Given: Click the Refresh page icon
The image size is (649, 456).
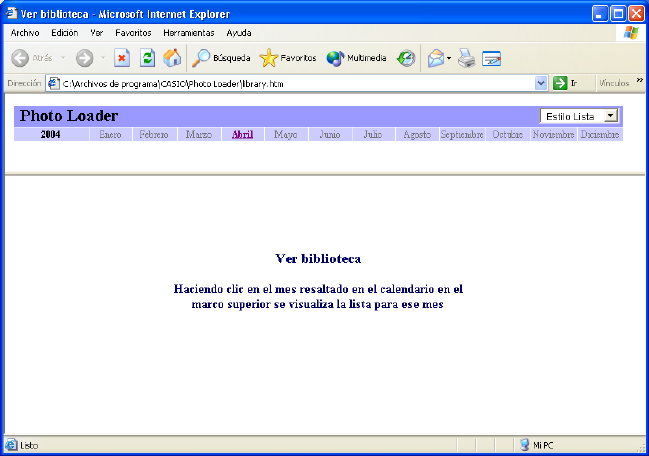Looking at the screenshot, I should [147, 58].
